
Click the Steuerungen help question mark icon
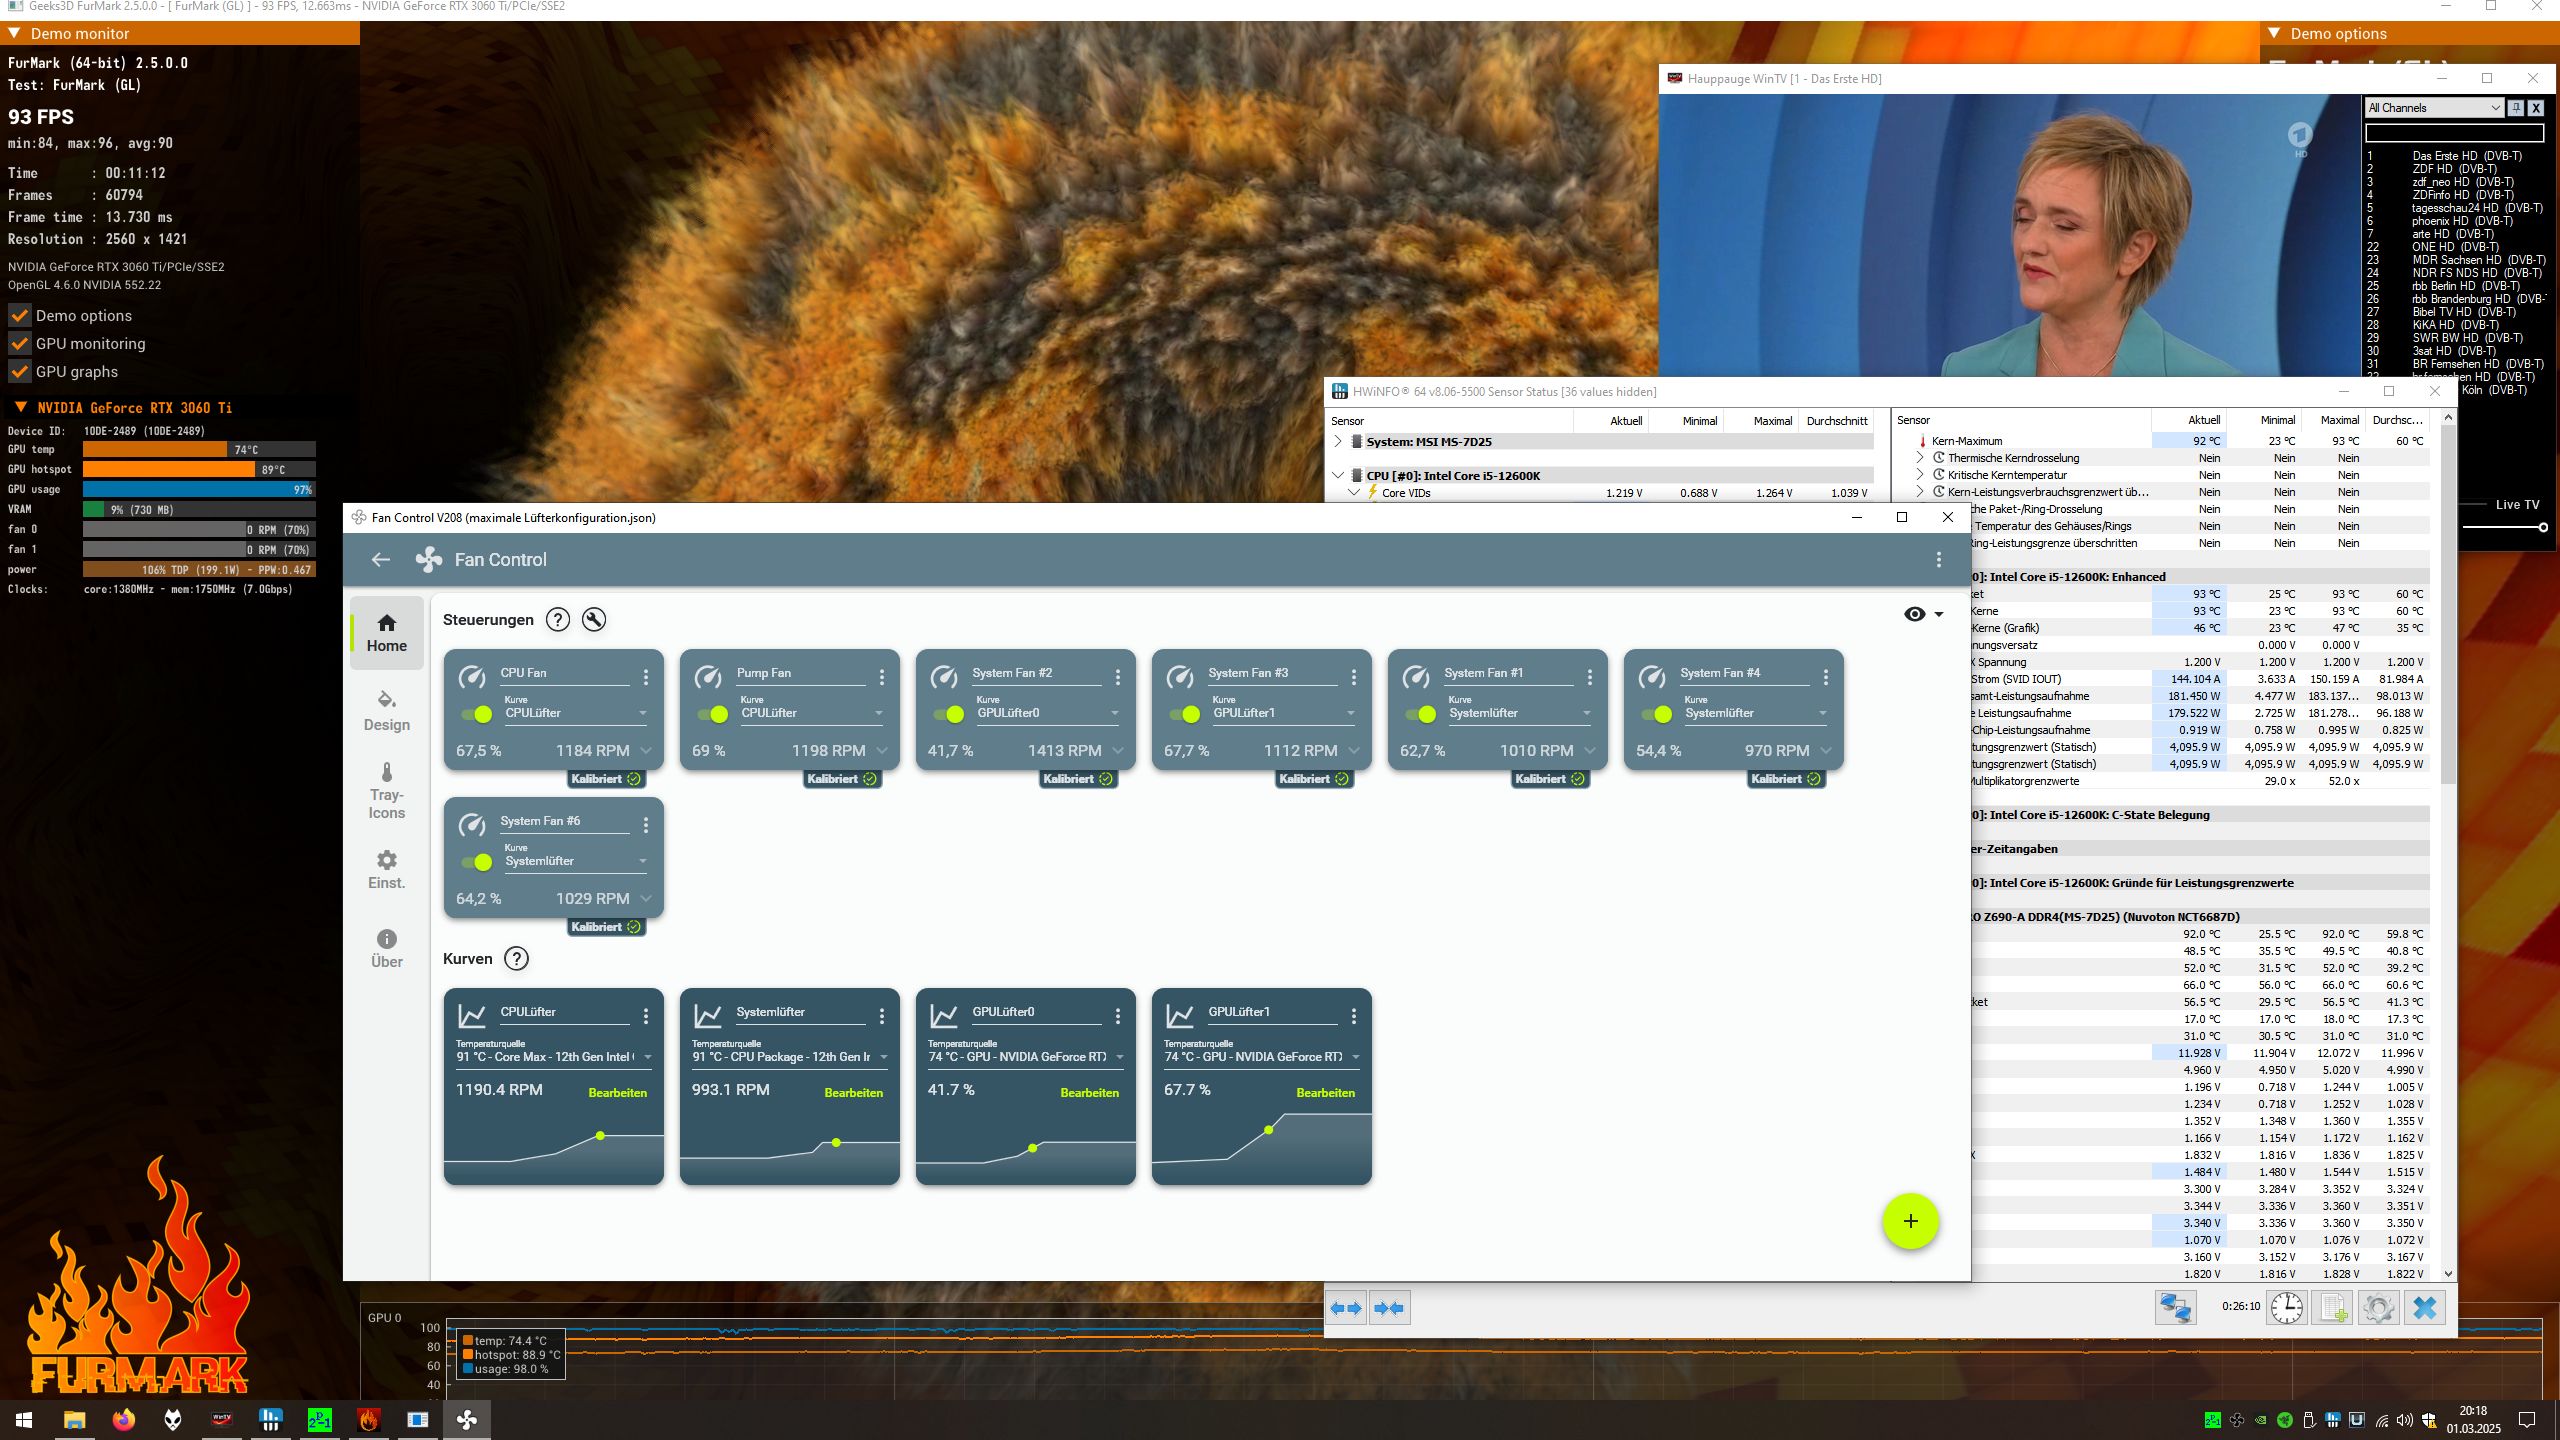(558, 620)
